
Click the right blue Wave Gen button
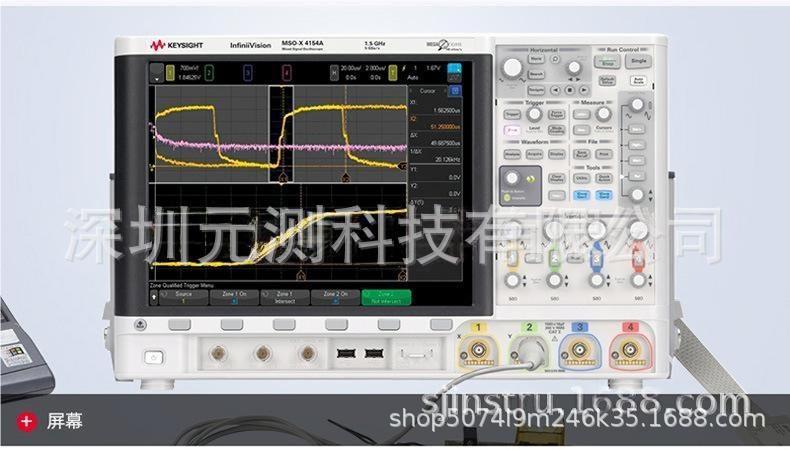(604, 196)
